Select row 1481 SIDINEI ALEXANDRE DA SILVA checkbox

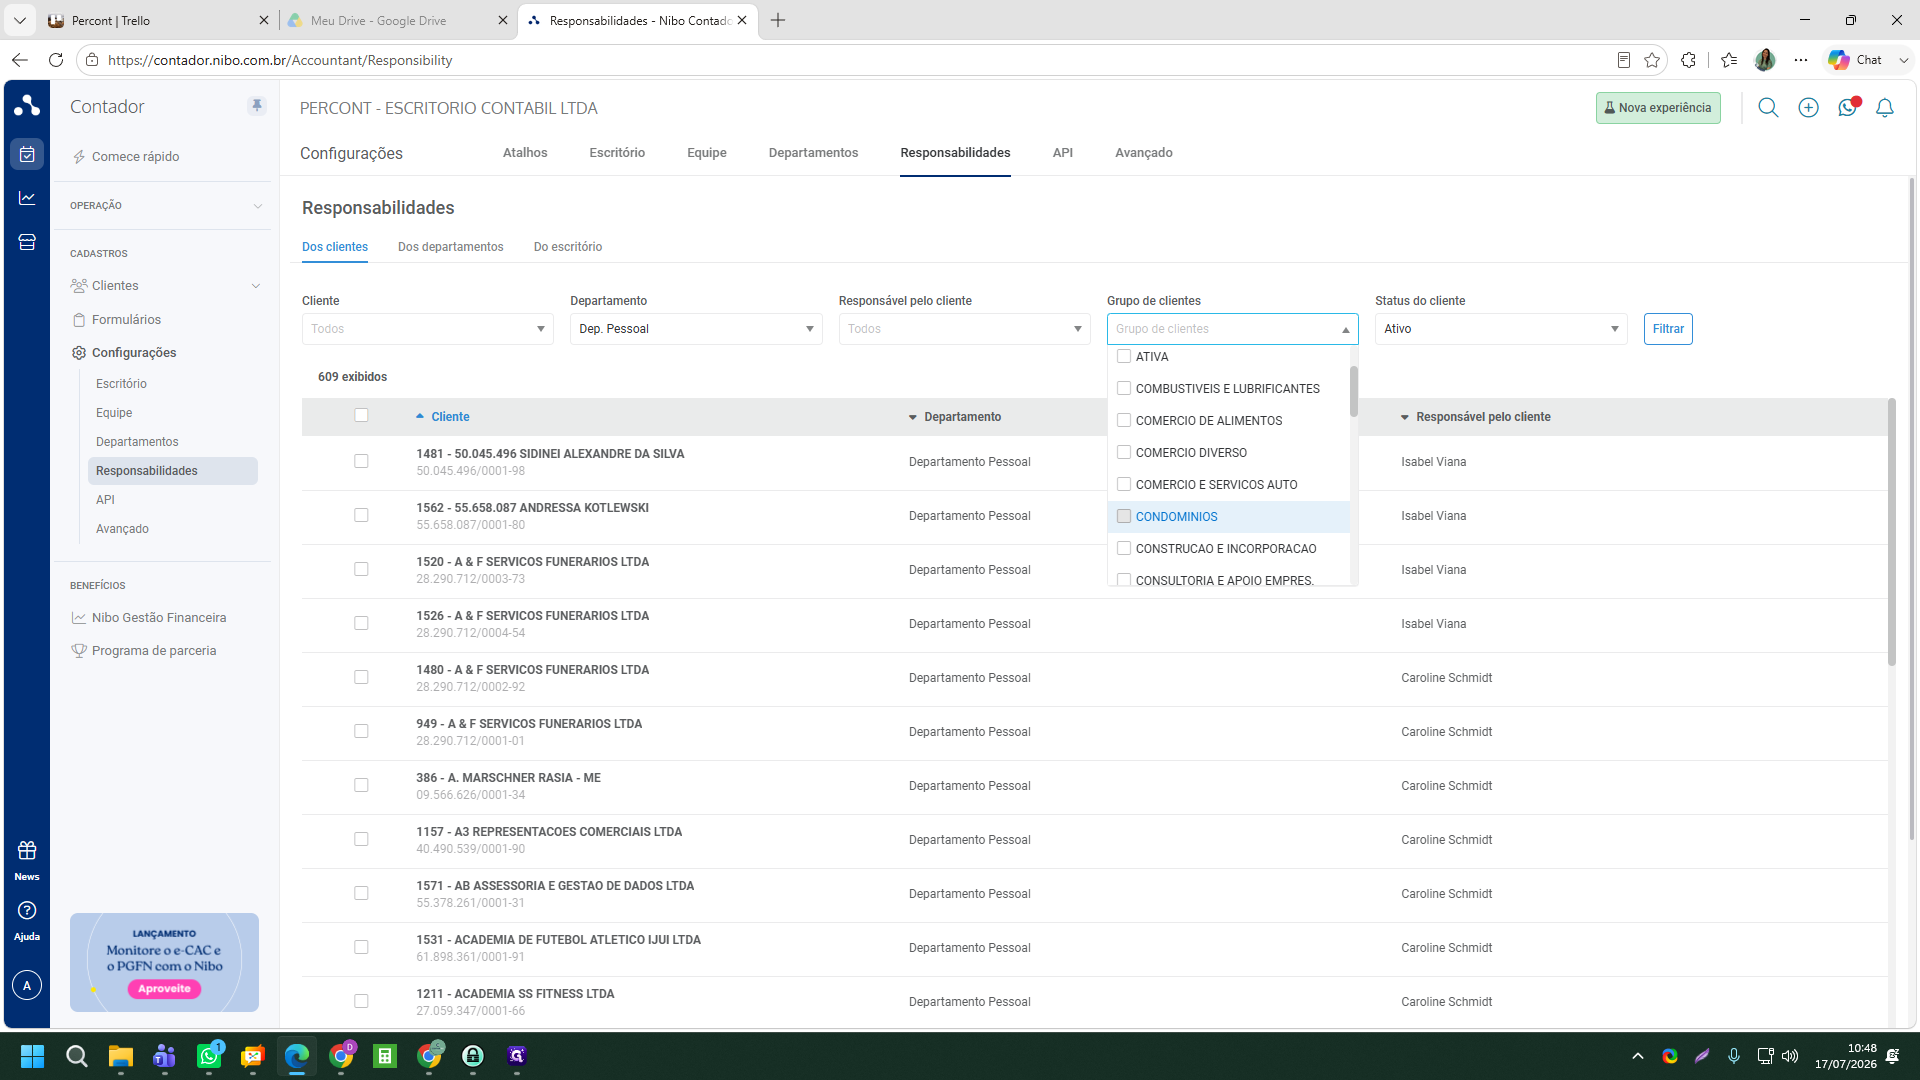coord(361,461)
